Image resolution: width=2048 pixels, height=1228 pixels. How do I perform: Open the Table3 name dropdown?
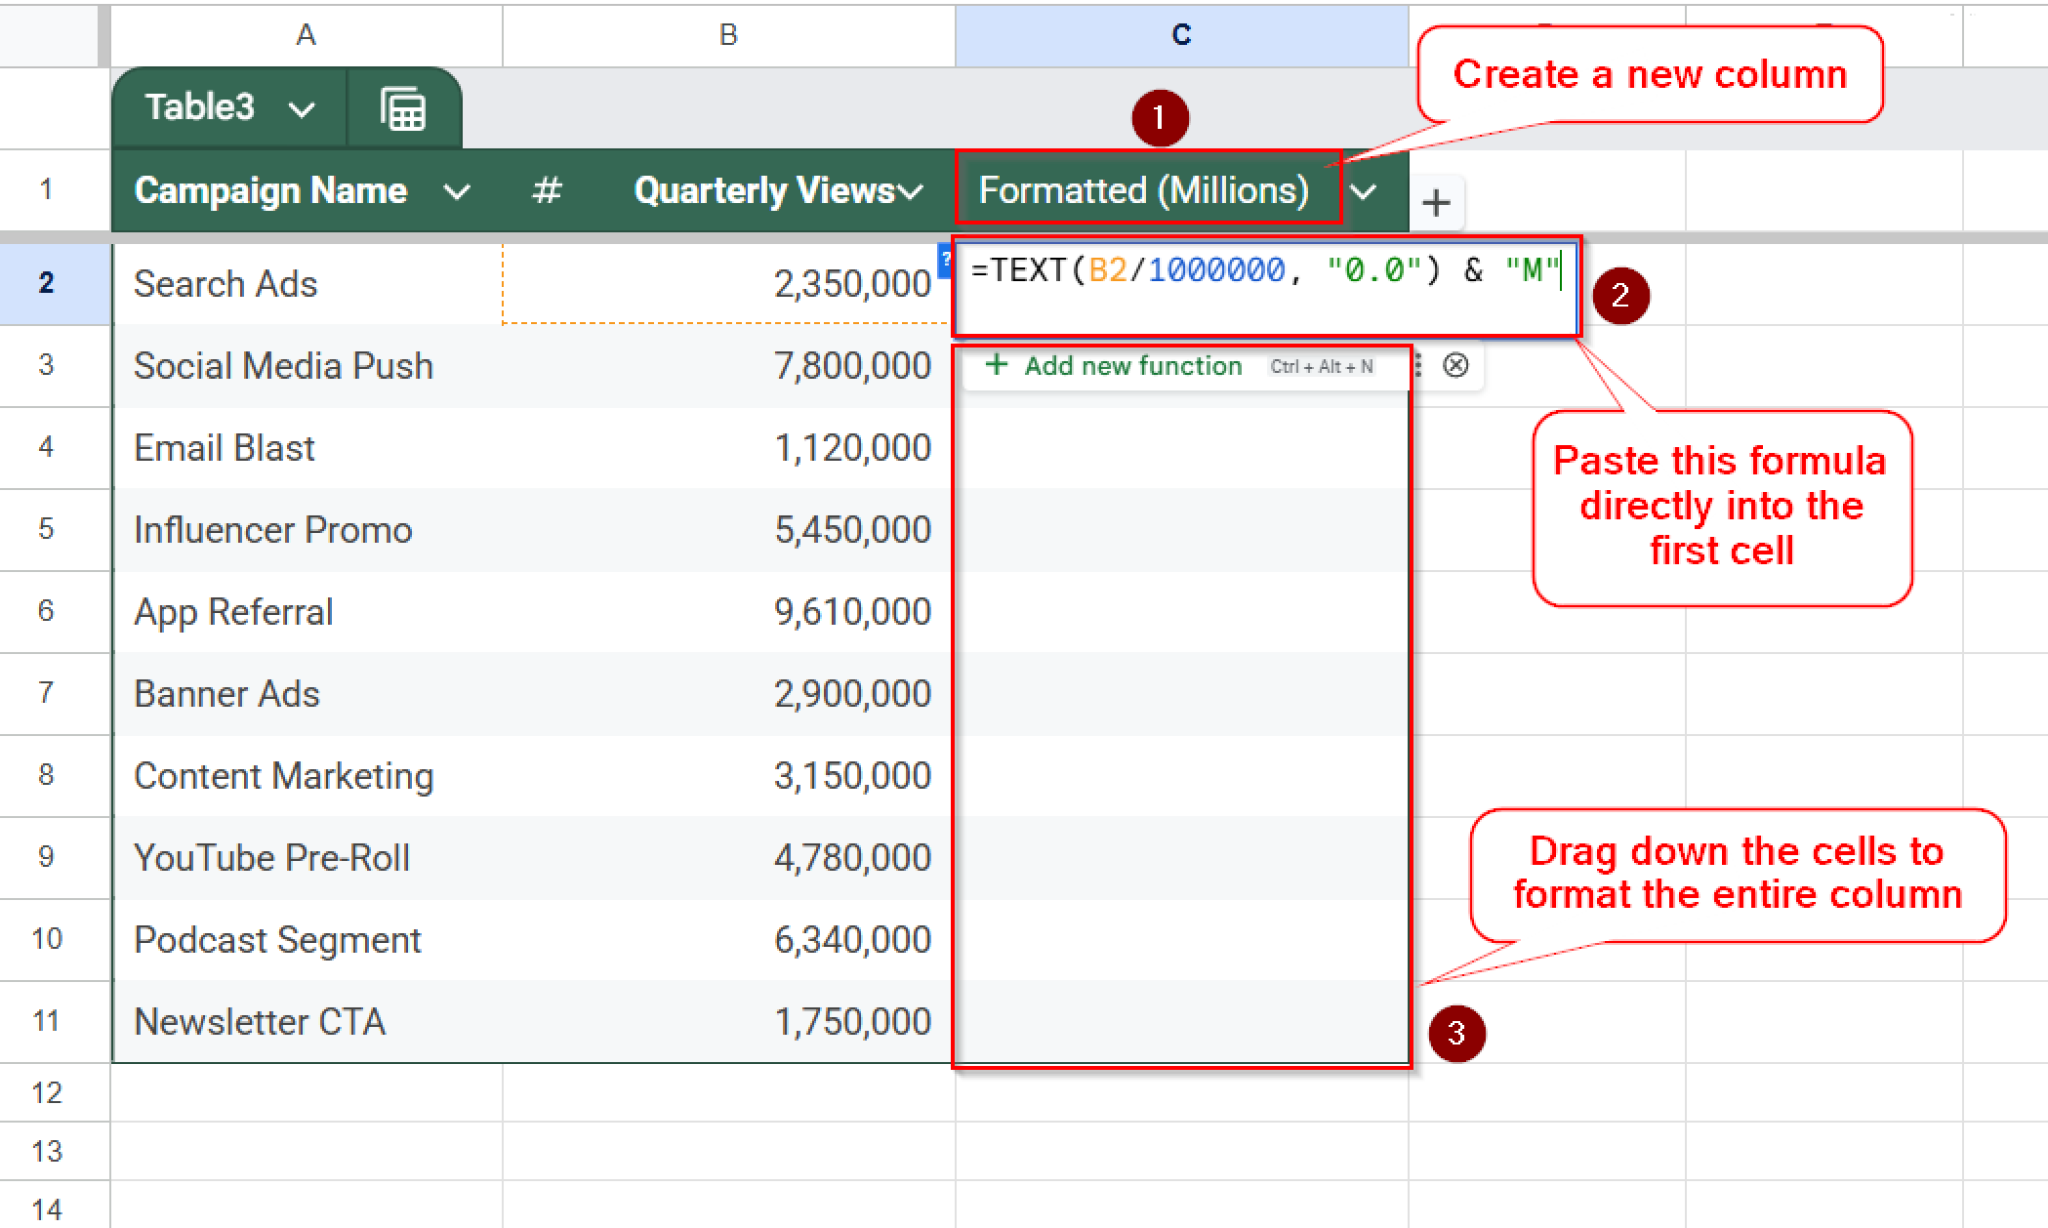click(x=301, y=109)
